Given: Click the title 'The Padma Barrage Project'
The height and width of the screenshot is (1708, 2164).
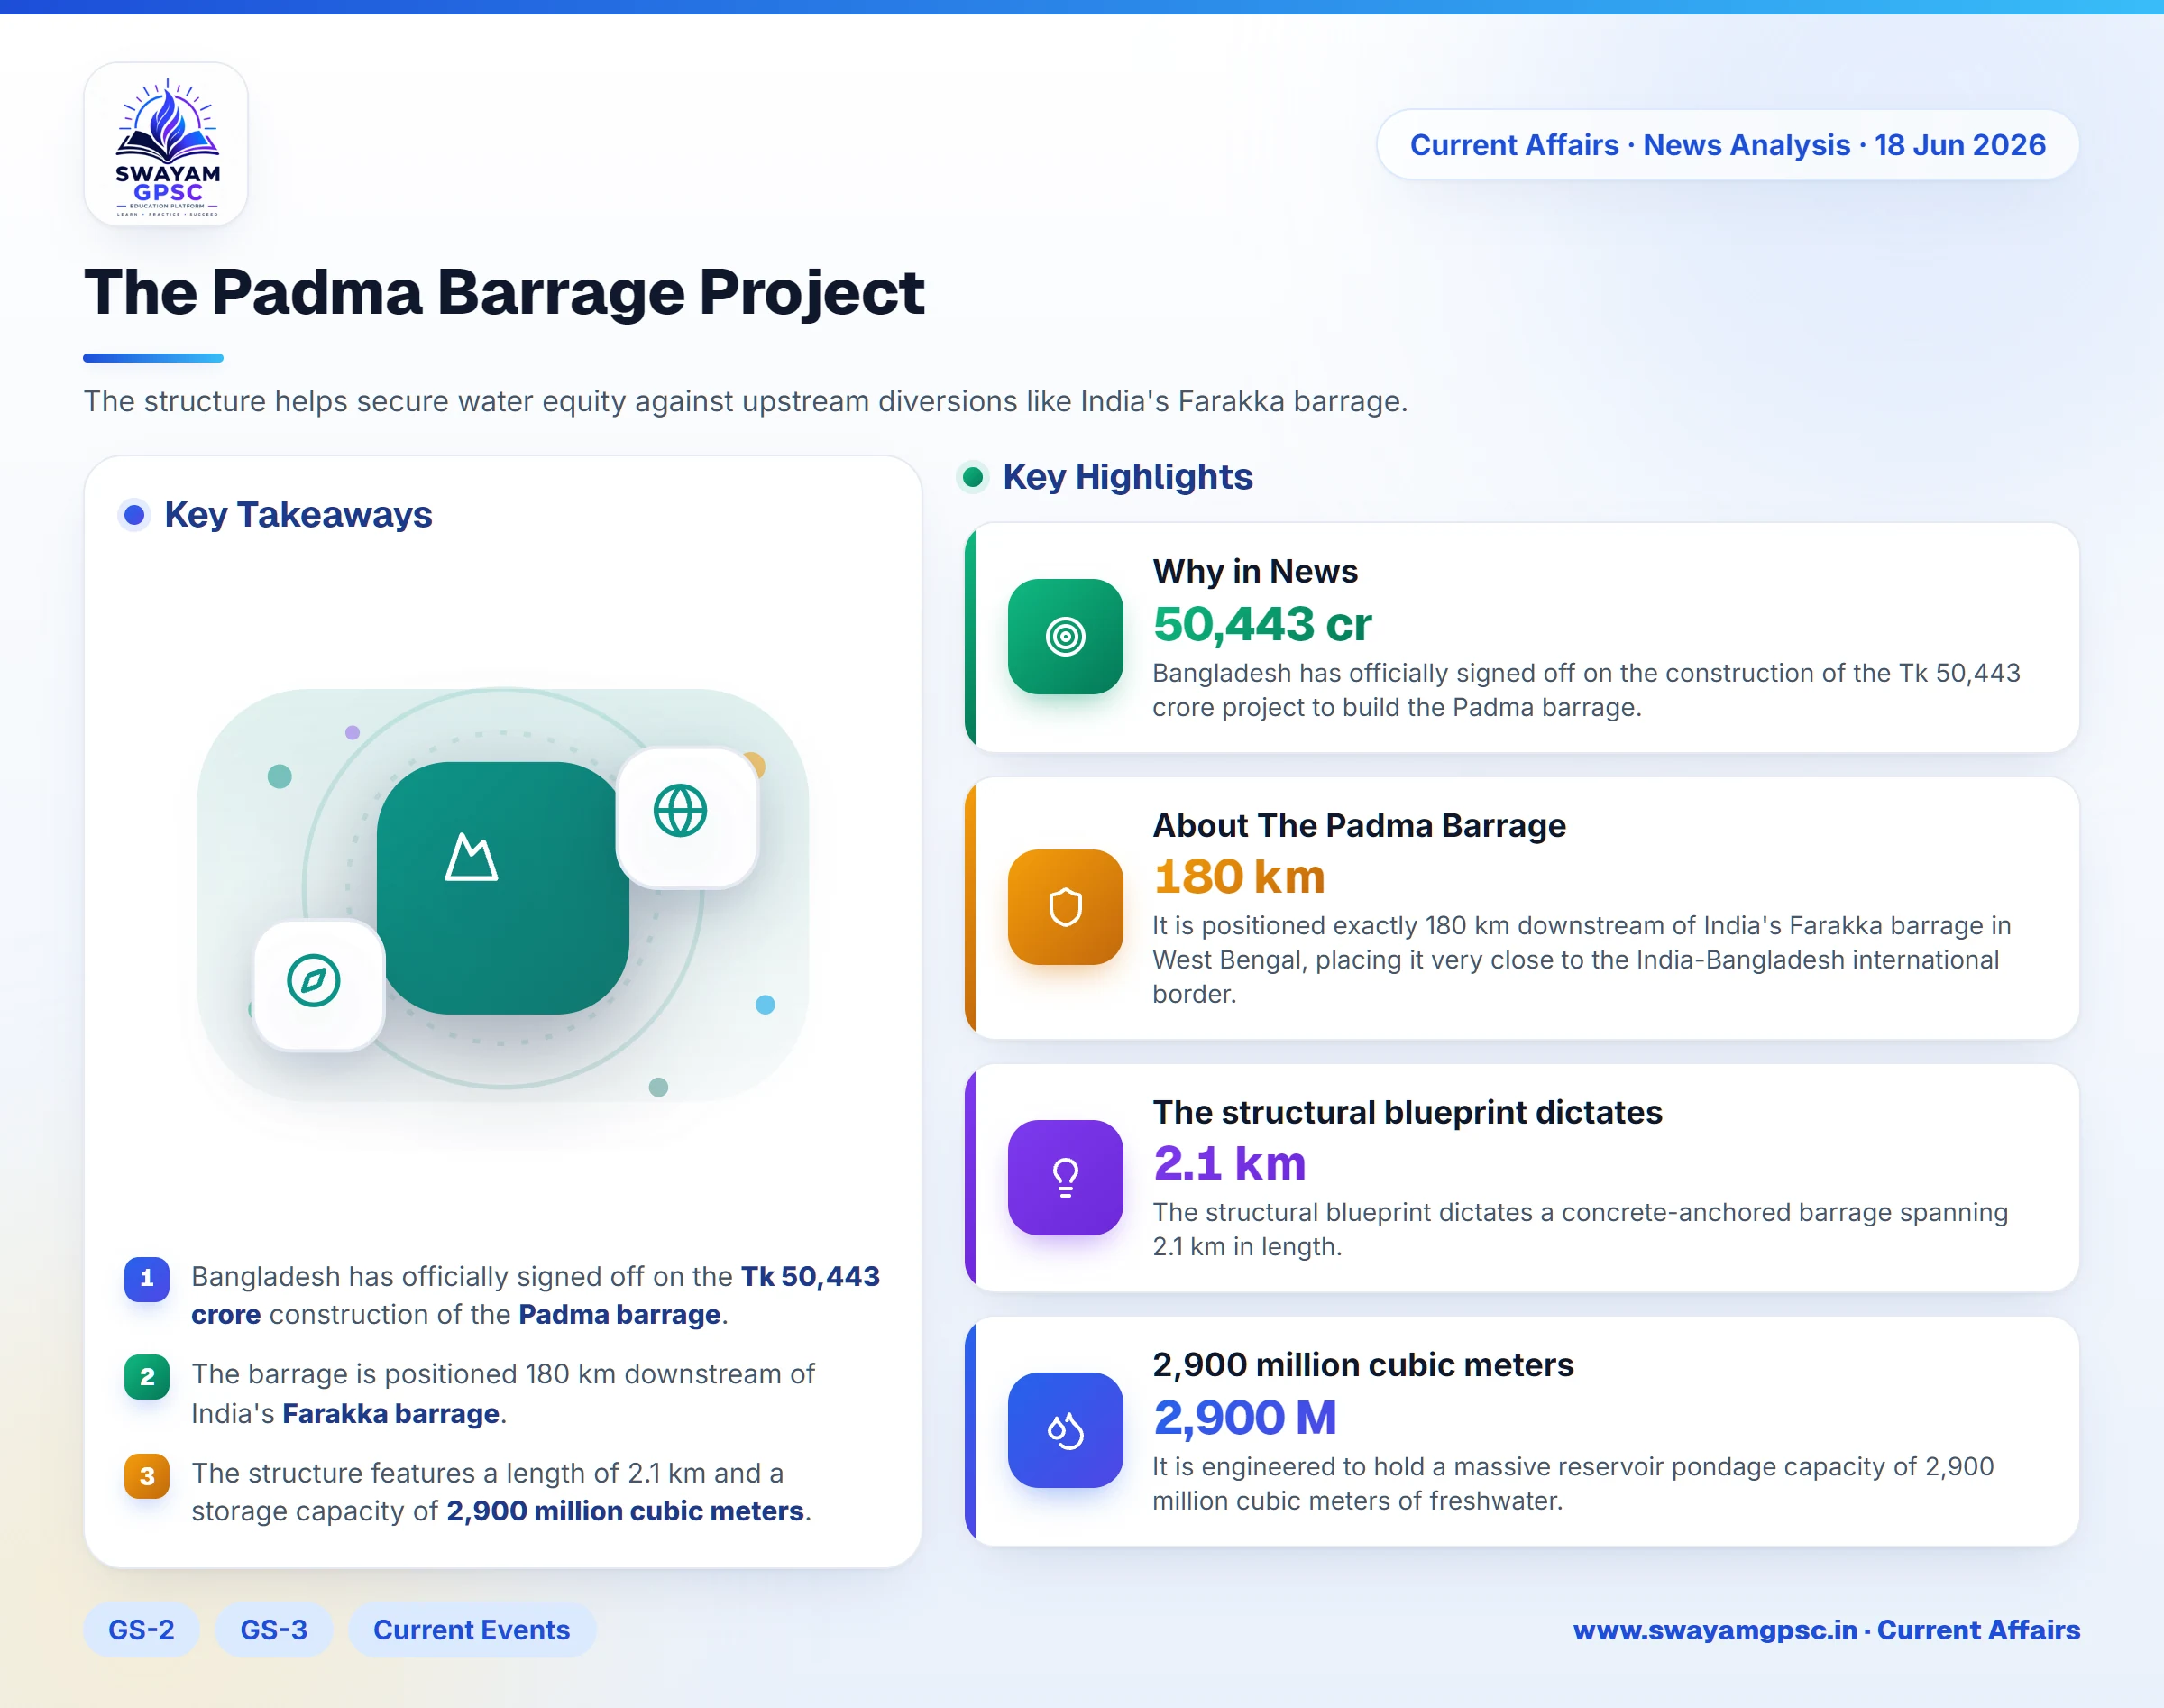Looking at the screenshot, I should (504, 292).
